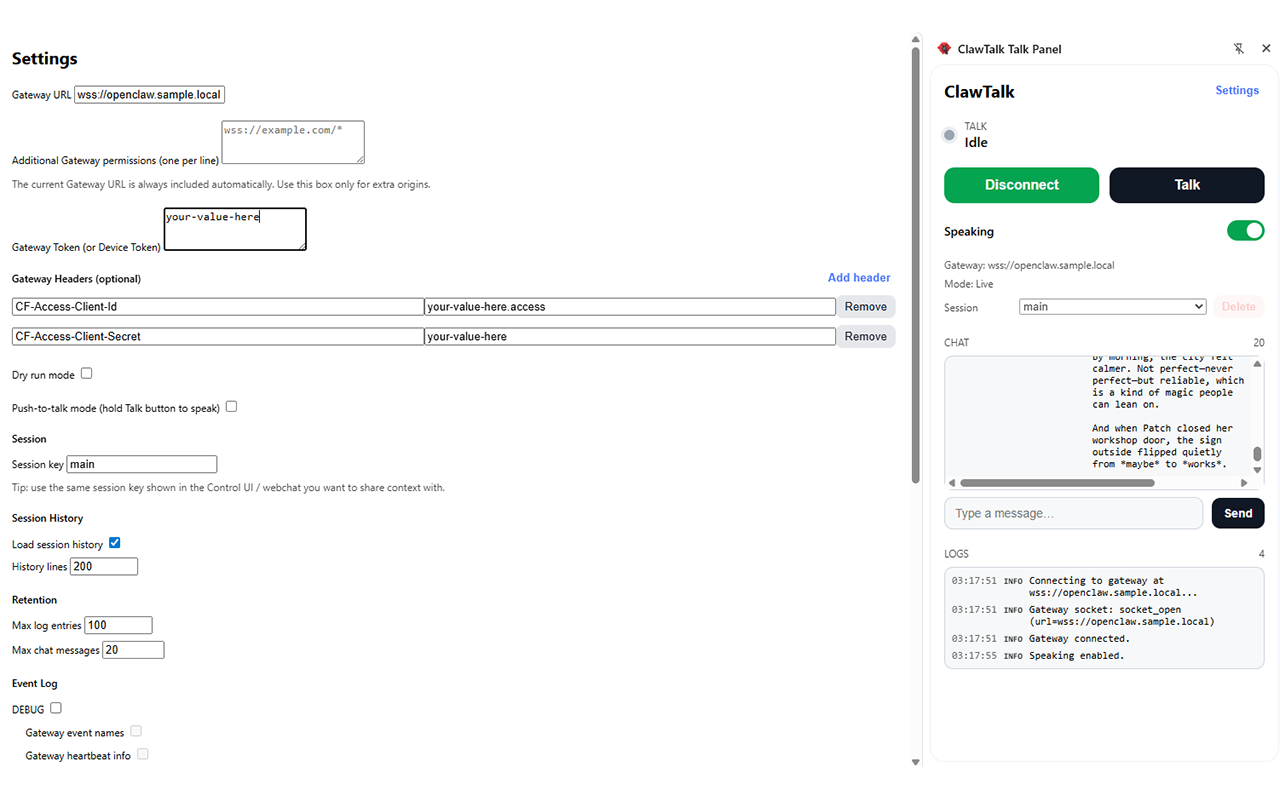Viewport: 1280px width, 800px height.
Task: Click the Delete session button
Action: click(1238, 307)
